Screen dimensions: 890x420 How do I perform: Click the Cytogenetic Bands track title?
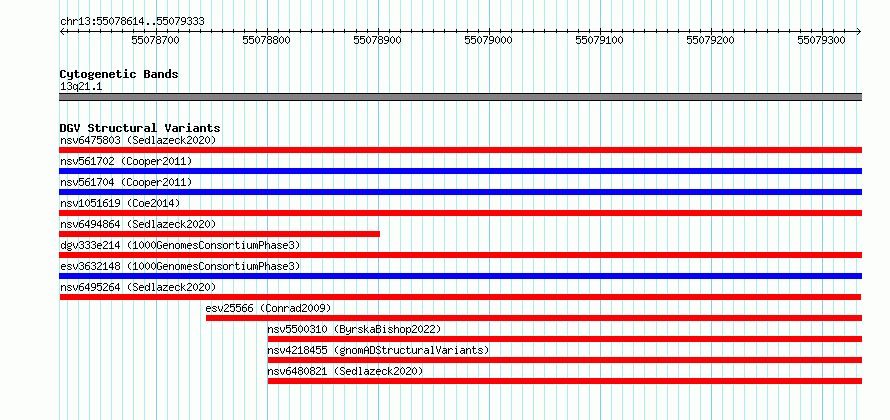[119, 74]
